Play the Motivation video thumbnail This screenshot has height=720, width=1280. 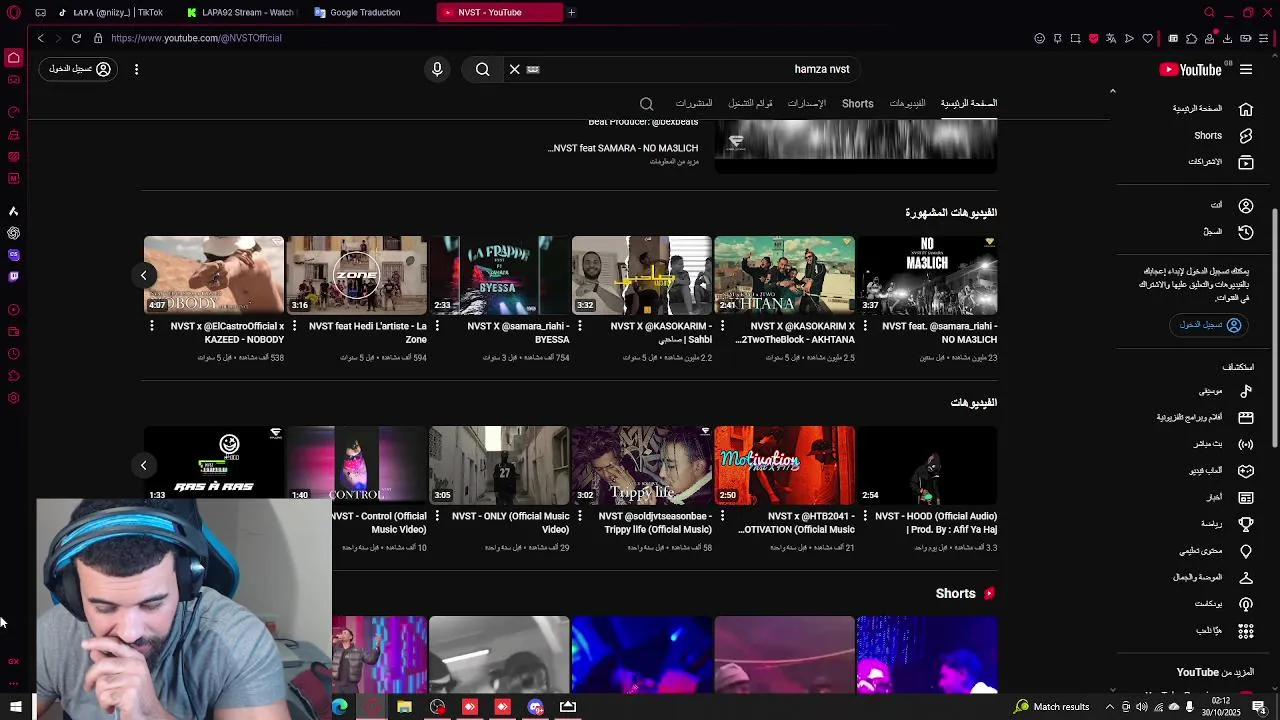coord(785,465)
